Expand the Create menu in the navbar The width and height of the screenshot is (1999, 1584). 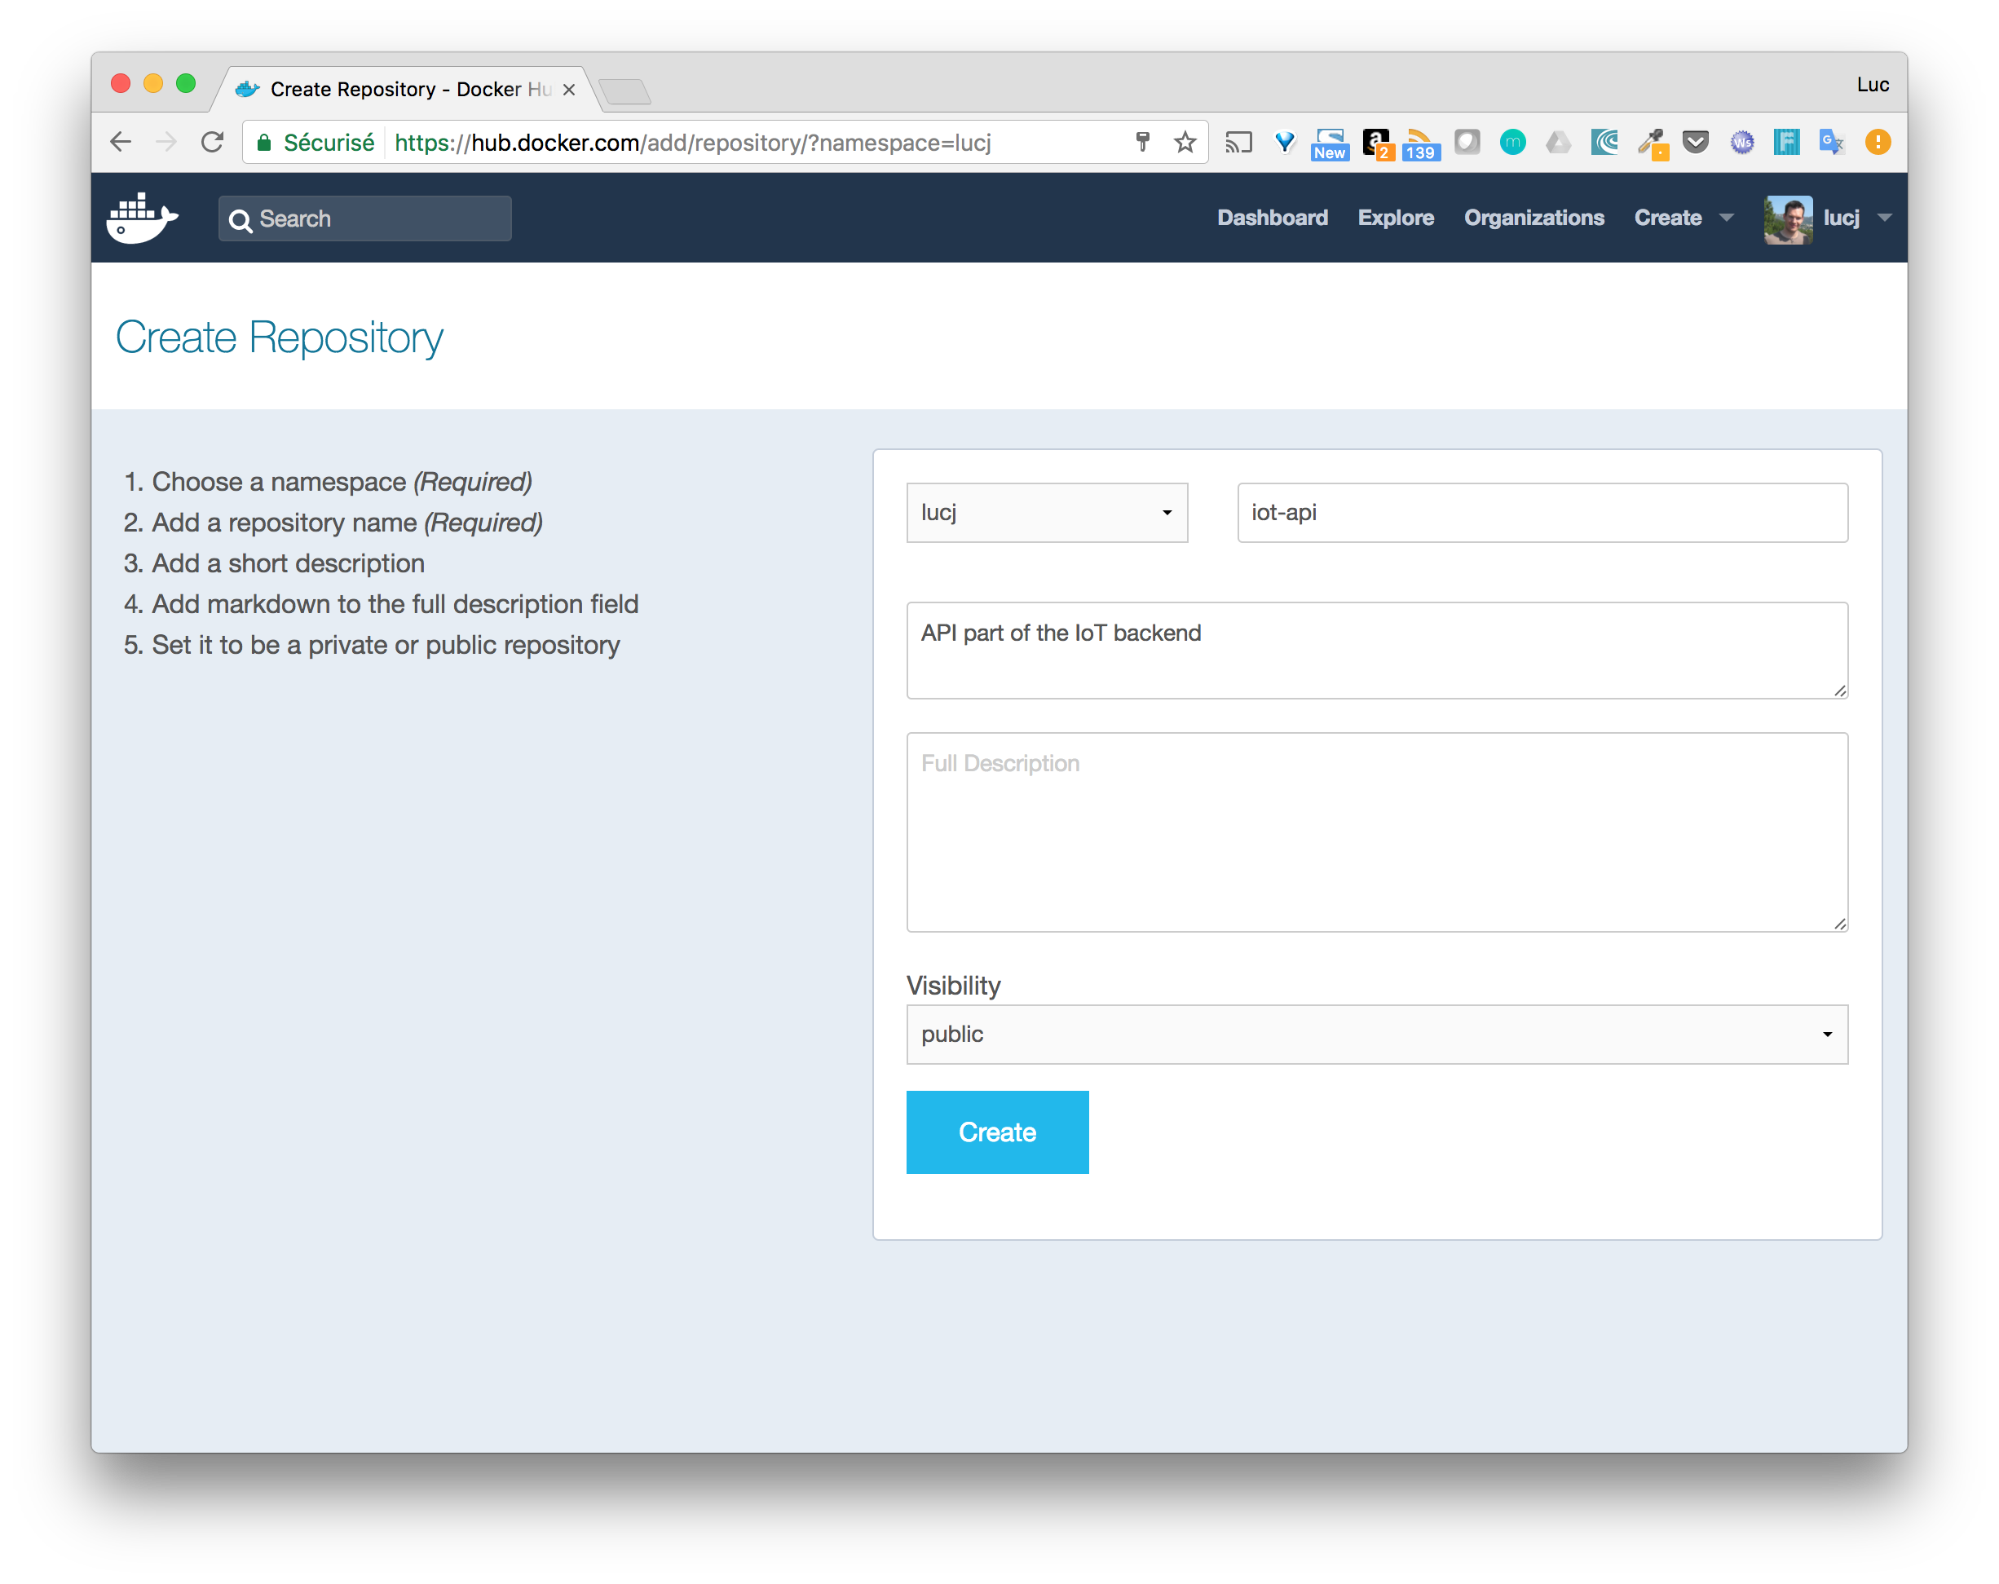click(1681, 217)
